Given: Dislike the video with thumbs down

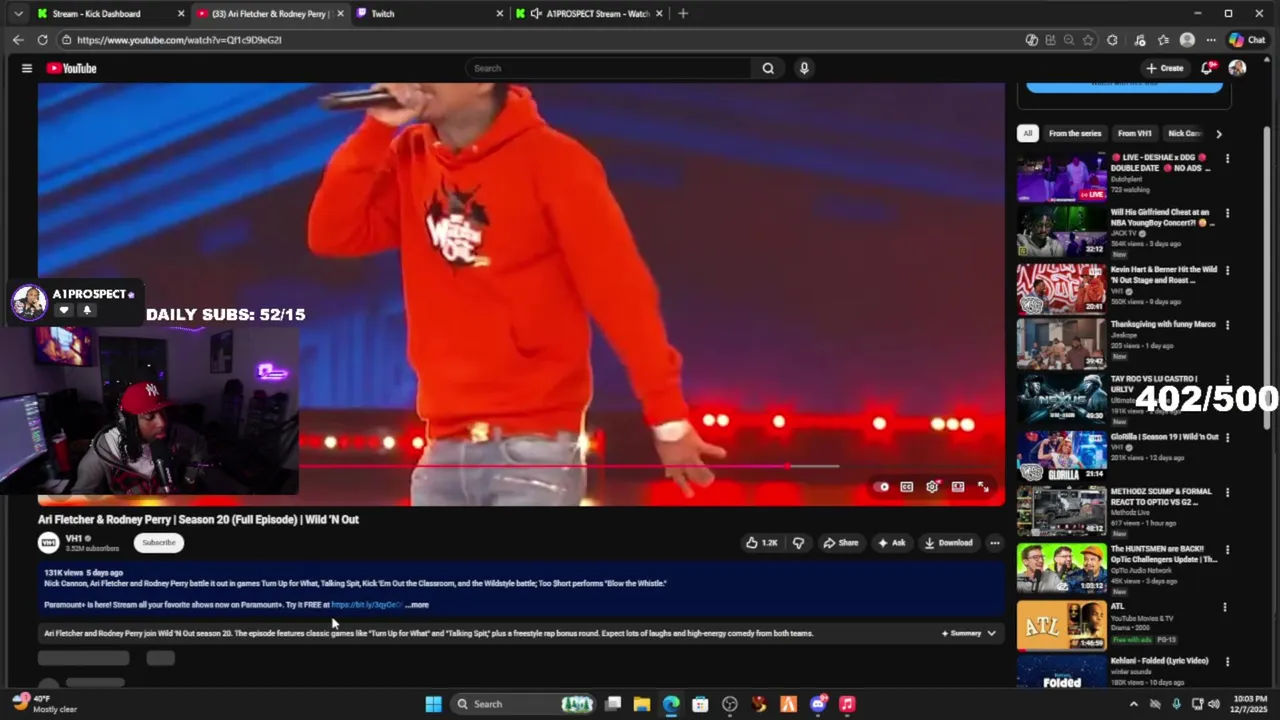Looking at the screenshot, I should point(798,543).
